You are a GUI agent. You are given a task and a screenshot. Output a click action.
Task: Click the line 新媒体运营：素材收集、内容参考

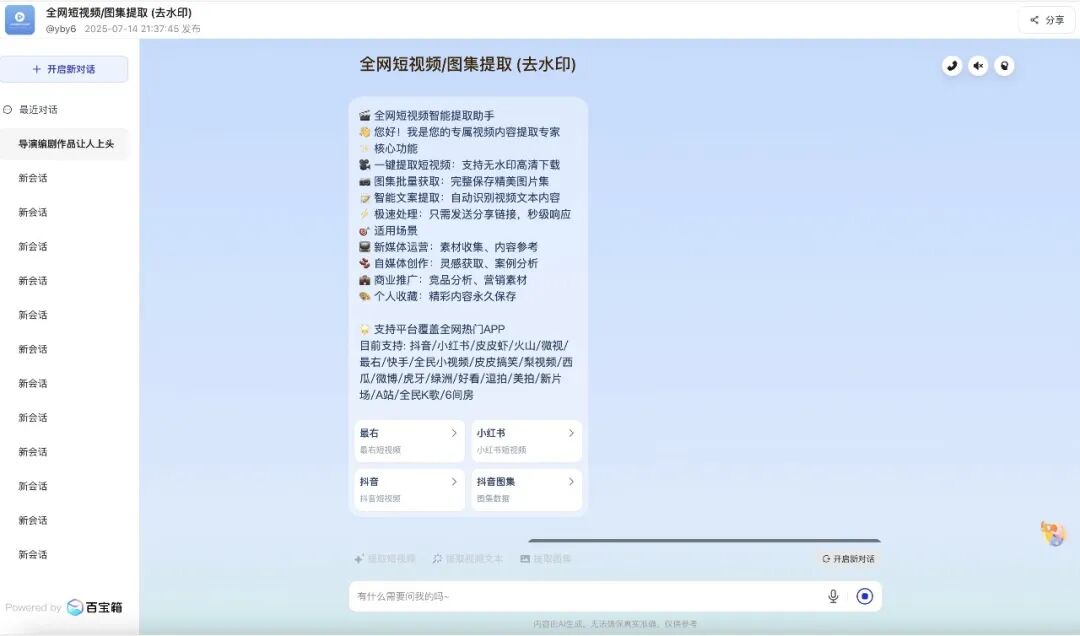(x=448, y=247)
